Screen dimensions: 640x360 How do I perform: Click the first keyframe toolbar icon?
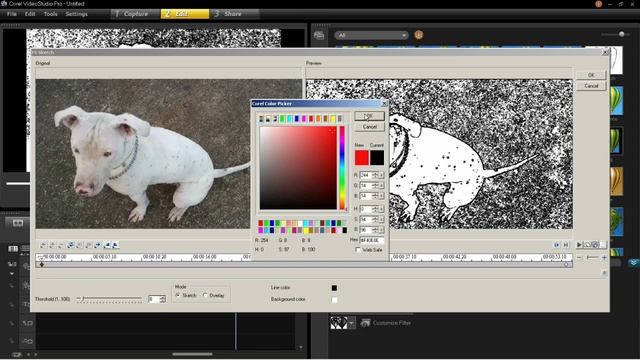click(x=43, y=245)
